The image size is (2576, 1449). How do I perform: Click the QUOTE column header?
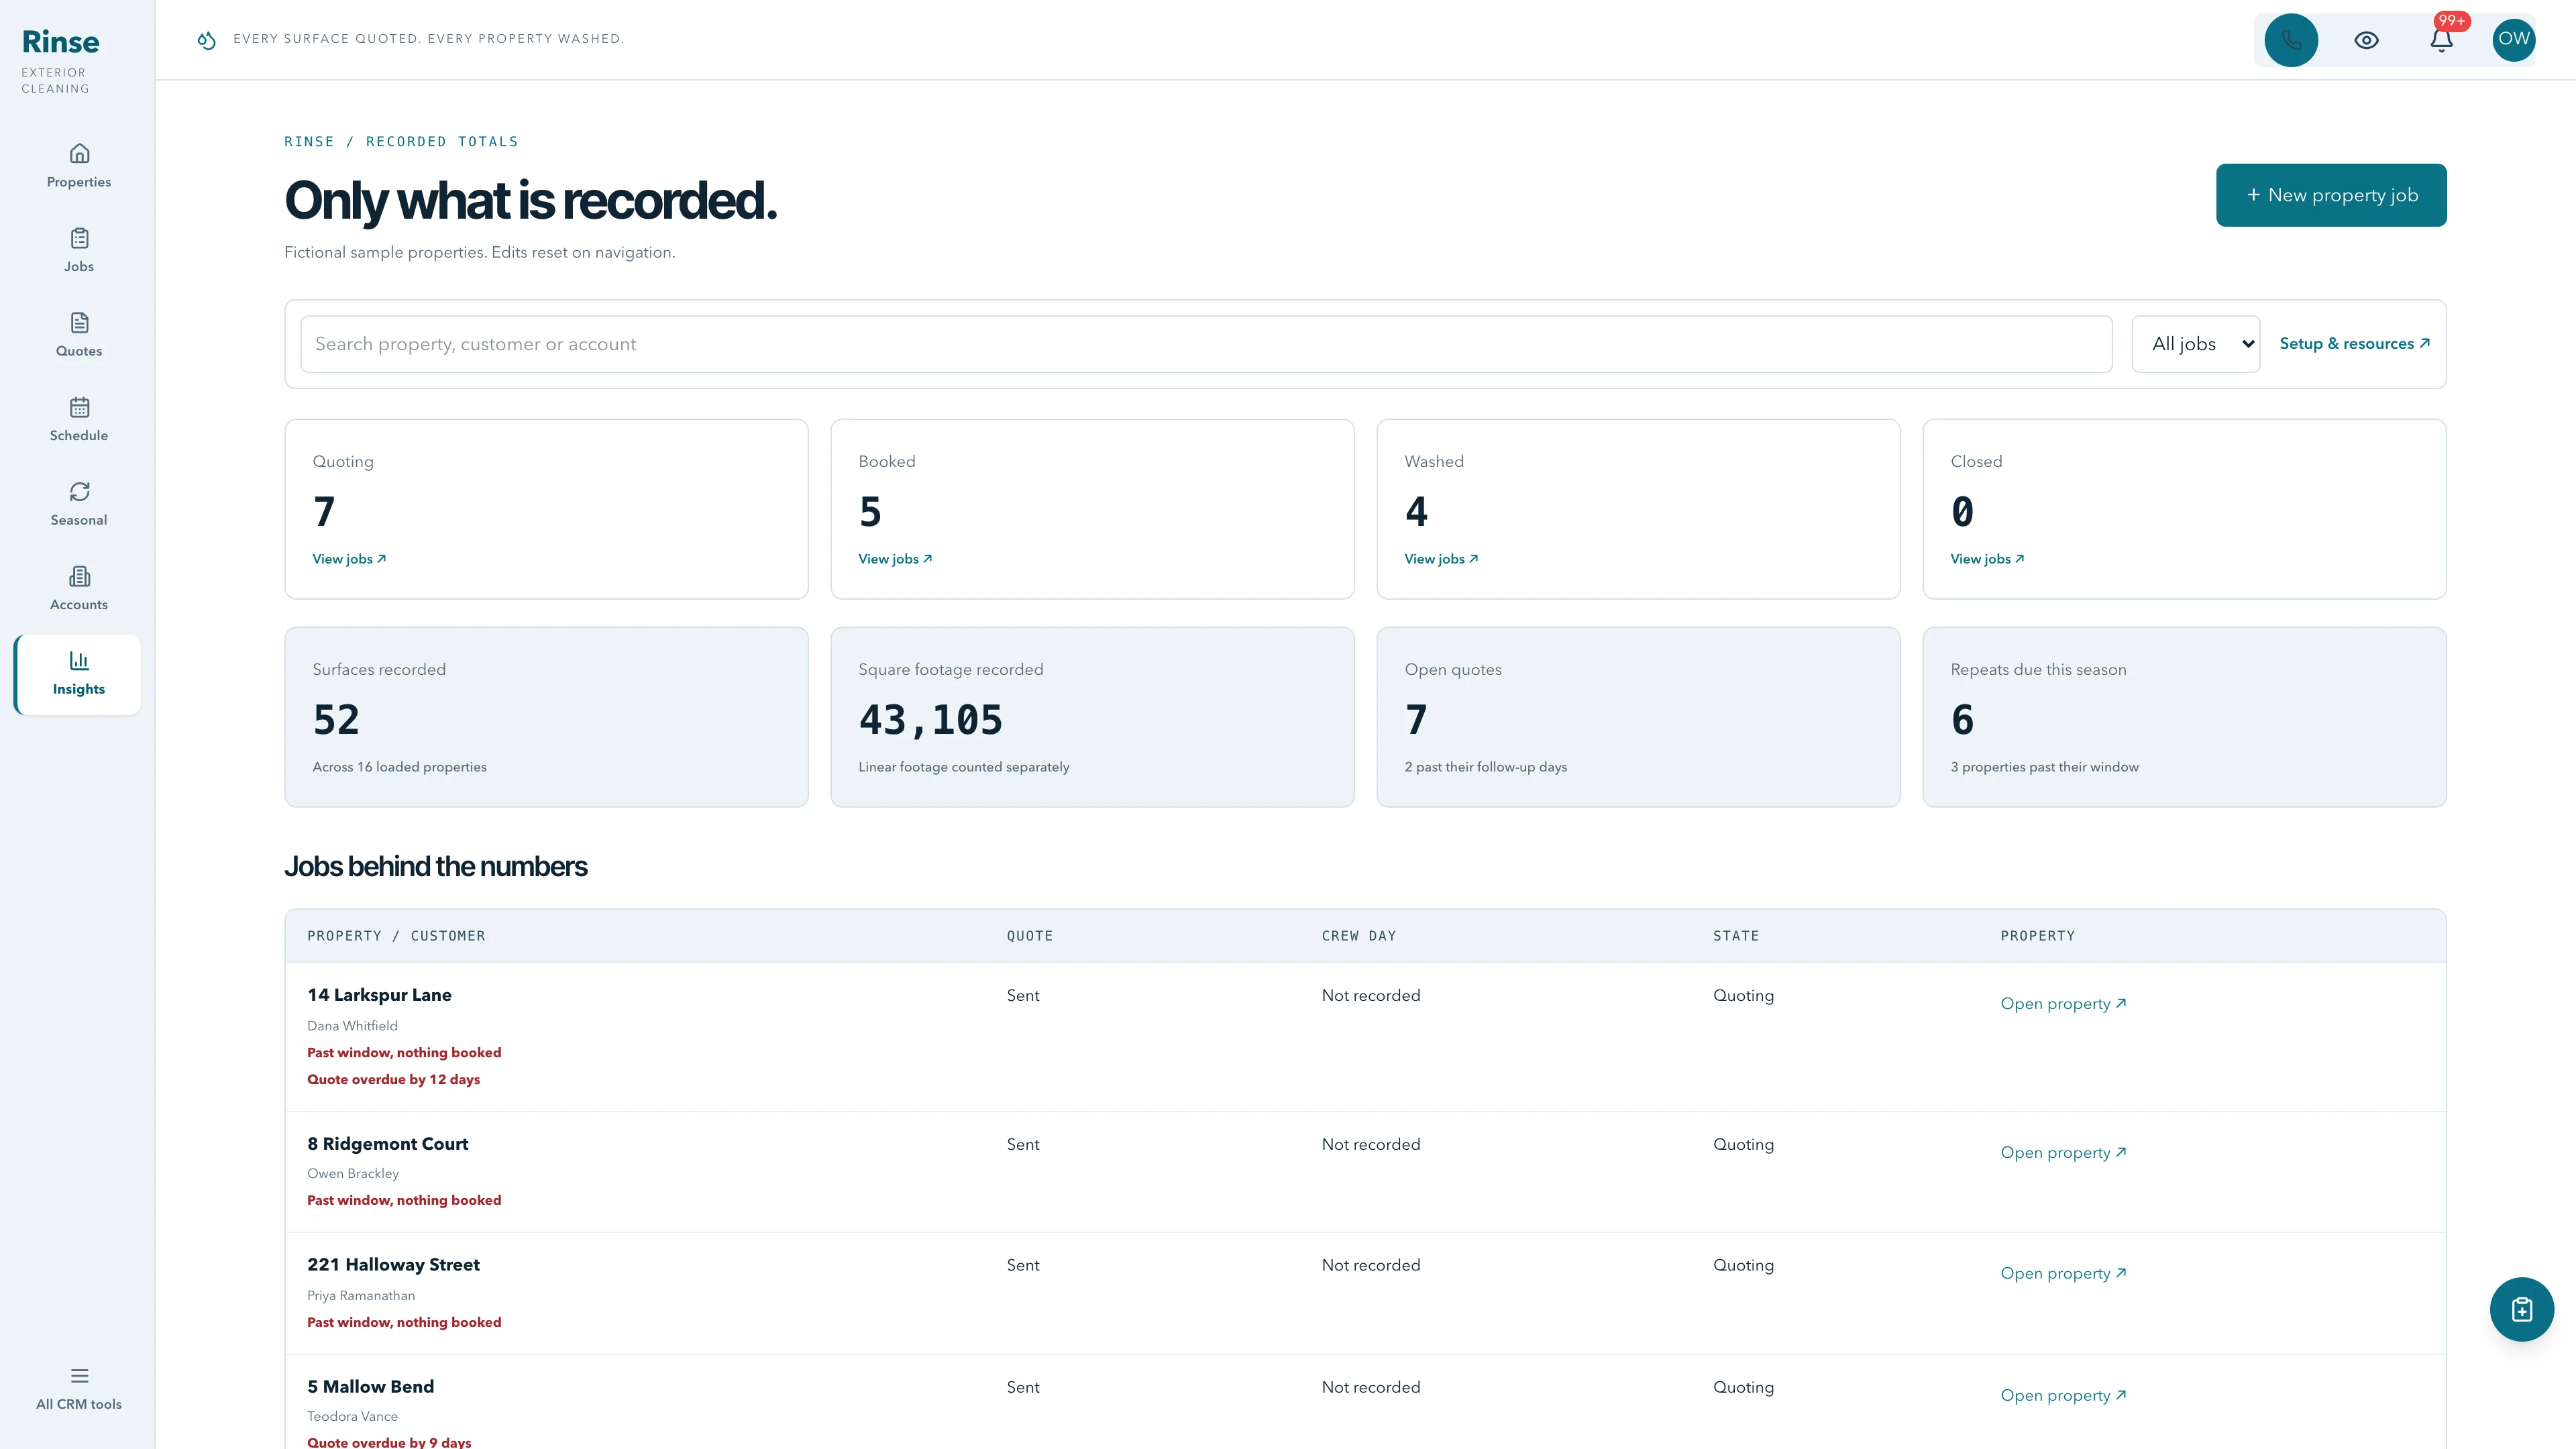[x=1029, y=936]
